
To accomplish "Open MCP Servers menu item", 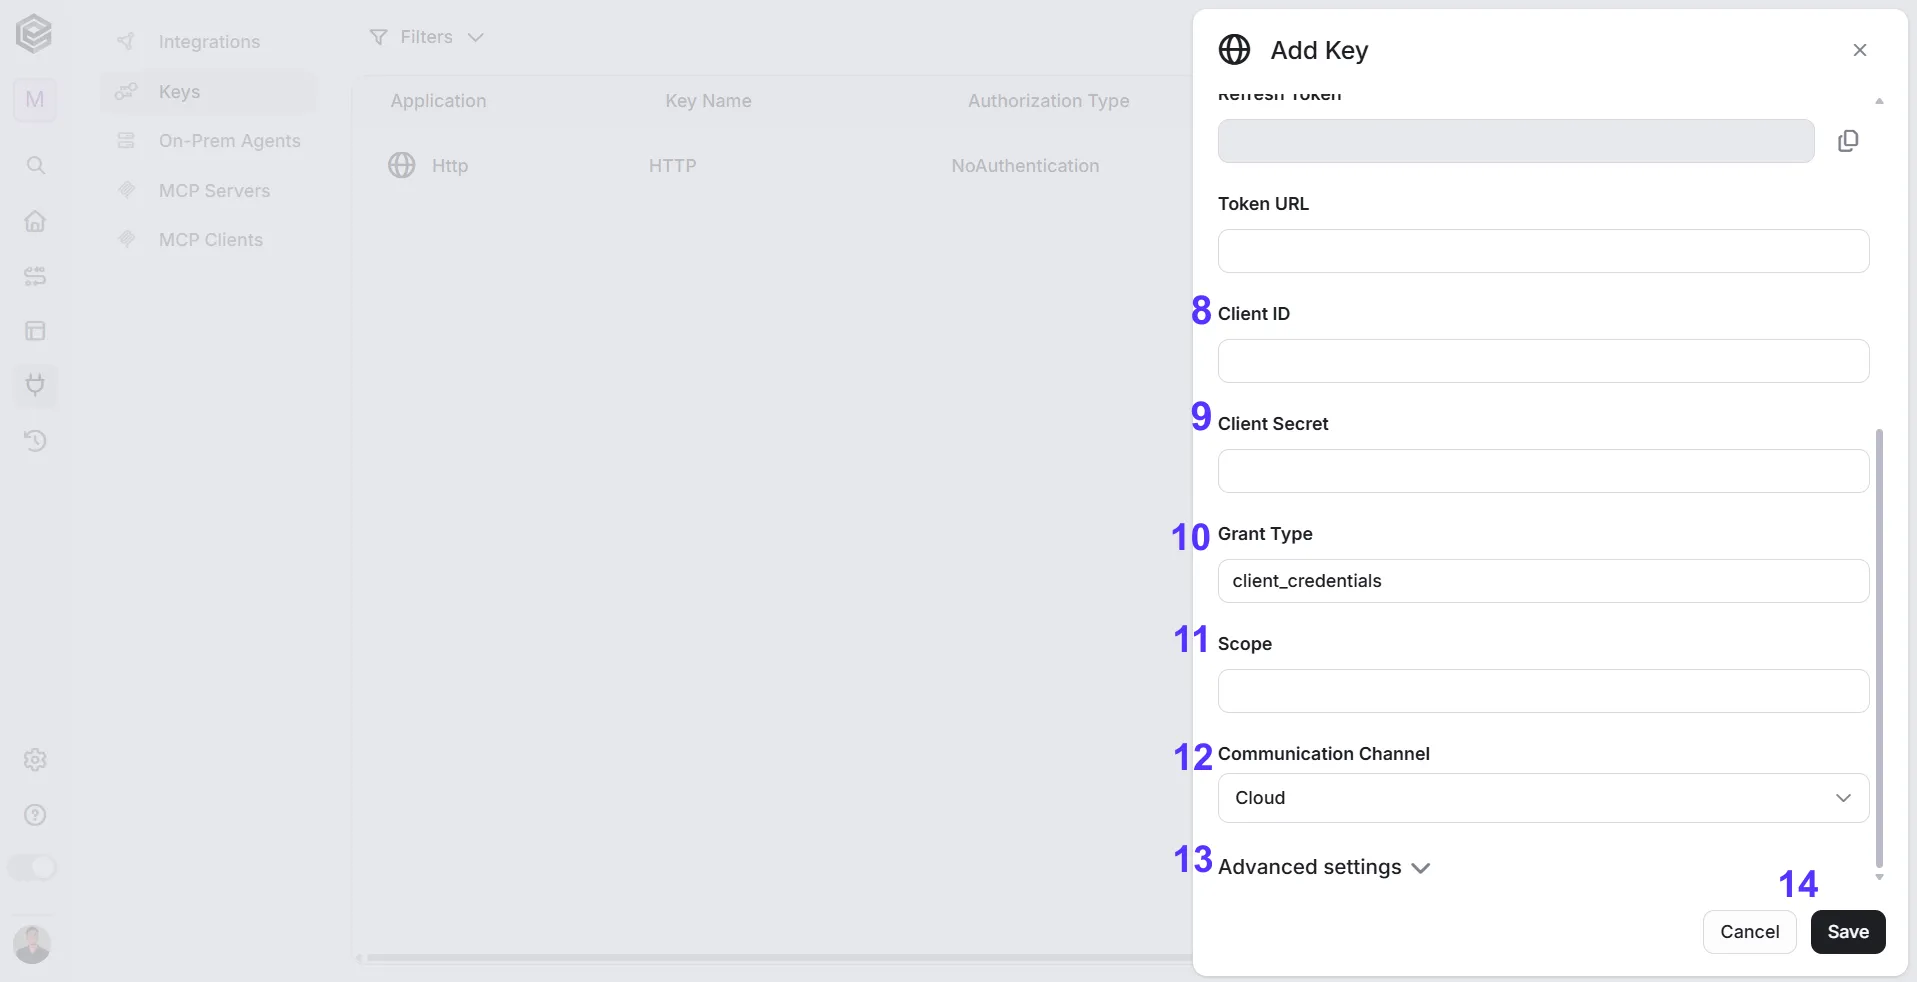I will (x=209, y=191).
